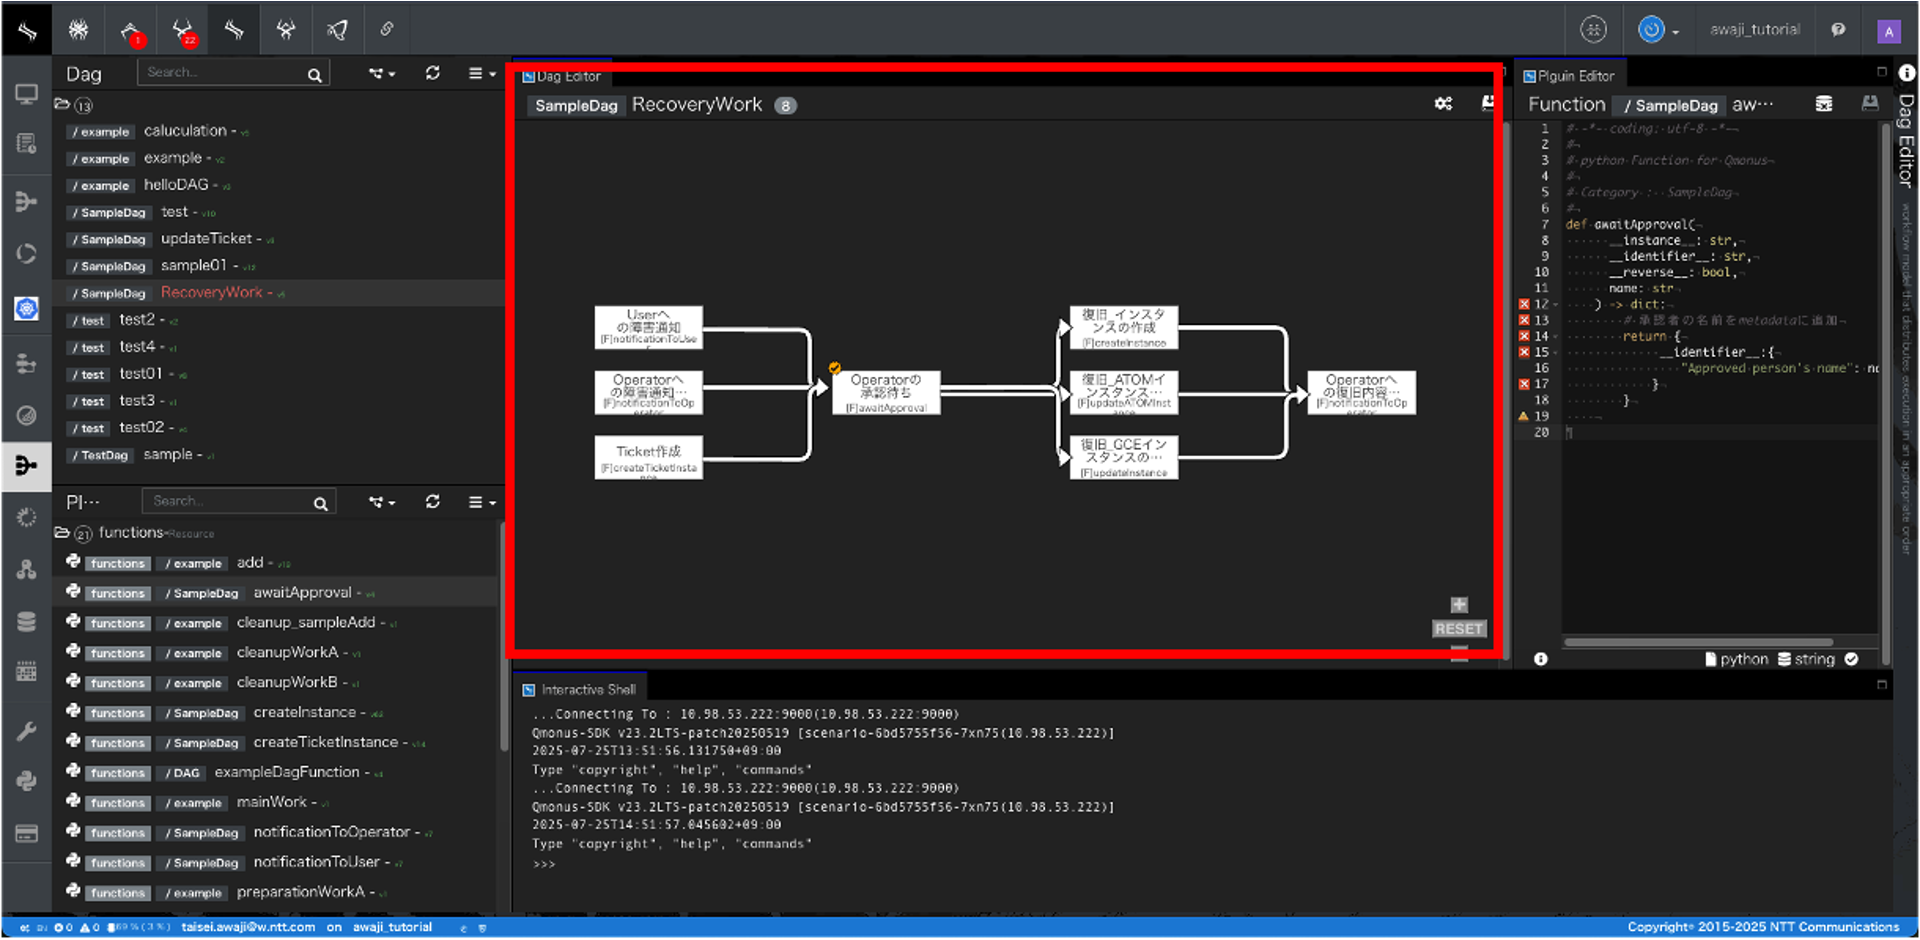Select the Plugin Editor tab
This screenshot has height=940, width=1920.
click(x=1574, y=76)
